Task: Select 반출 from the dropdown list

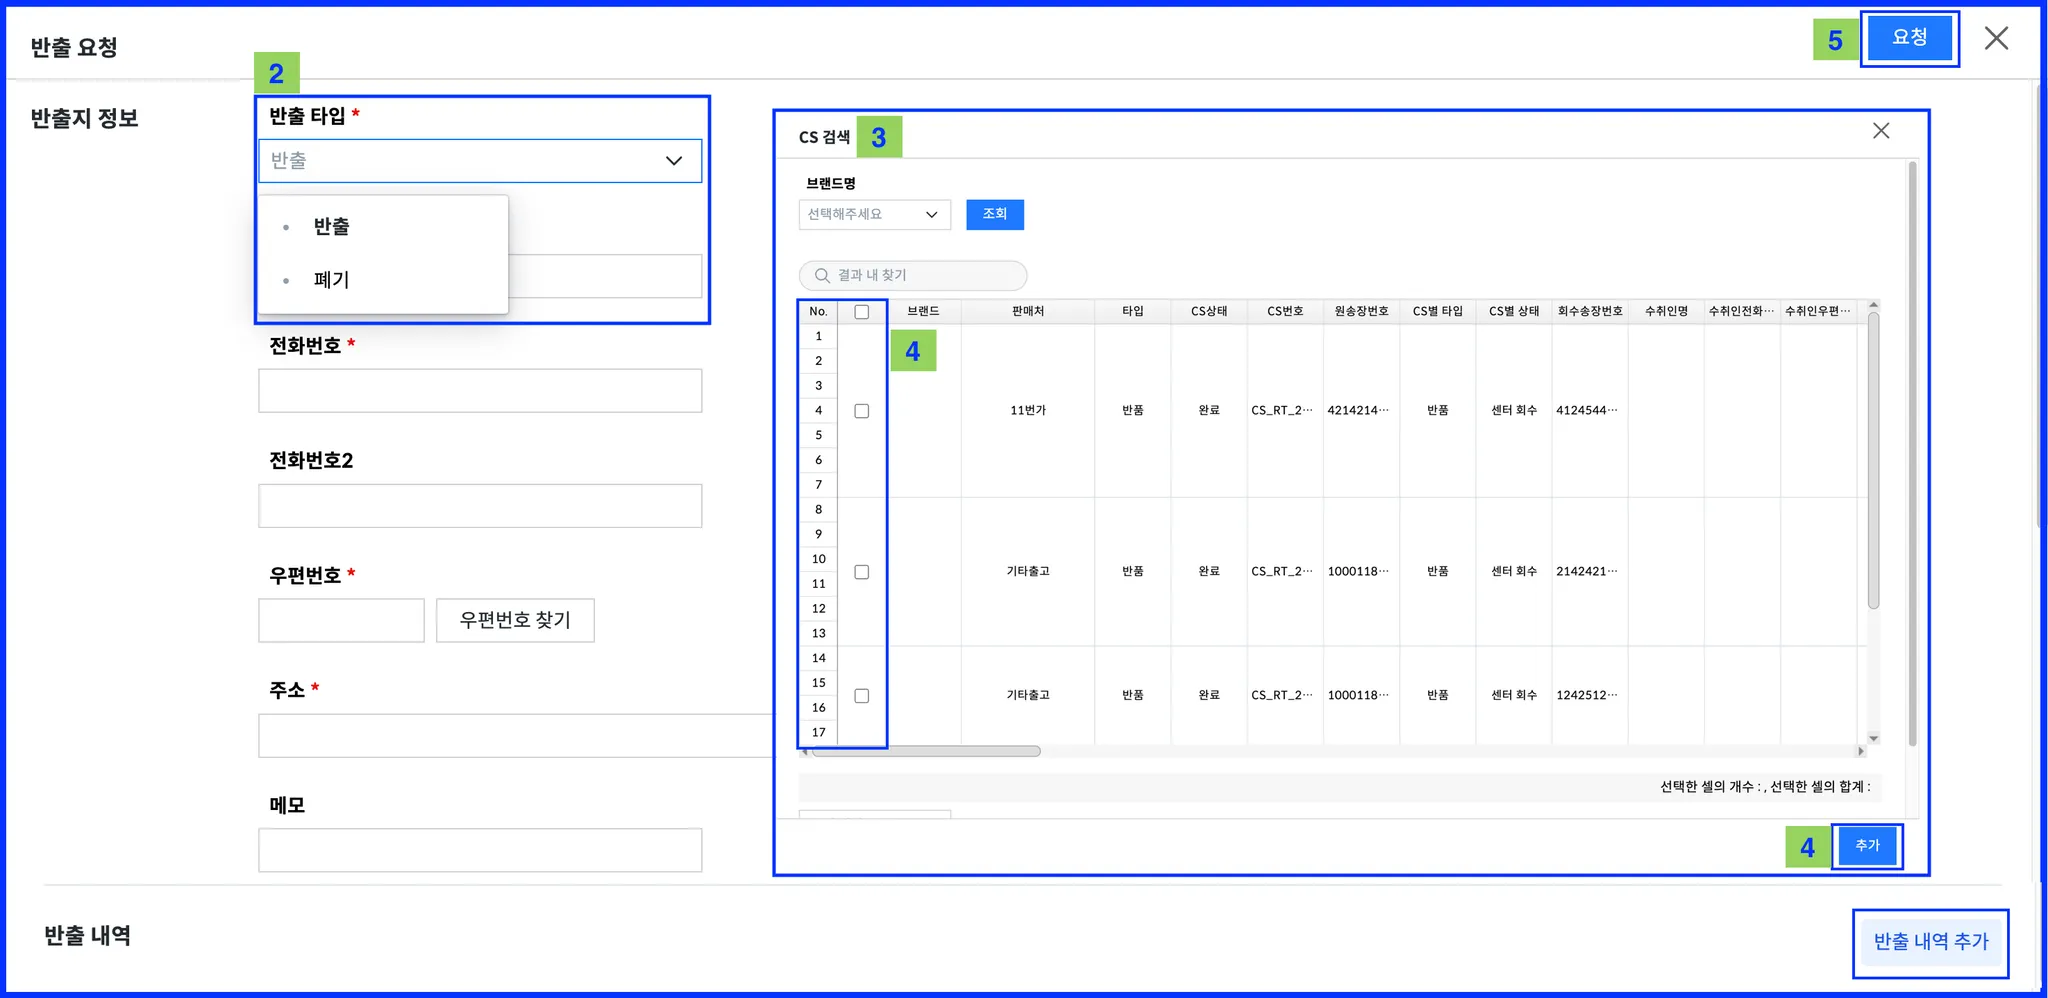Action: click(331, 226)
